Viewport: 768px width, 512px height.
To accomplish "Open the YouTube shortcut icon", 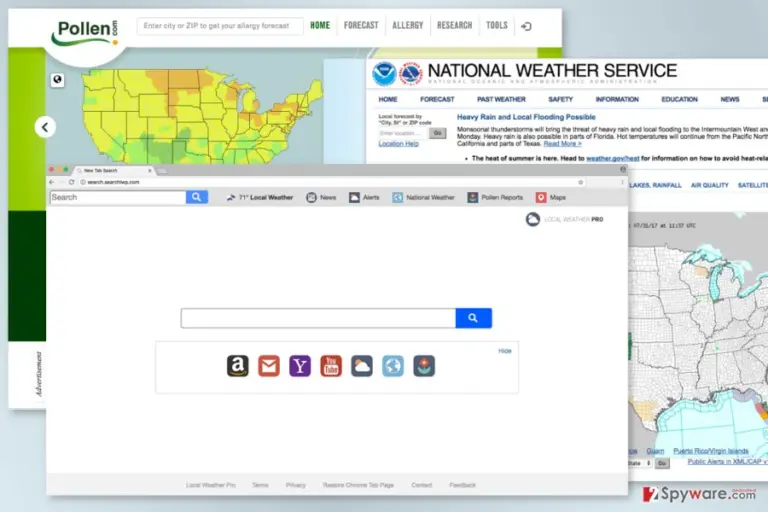I will (x=331, y=366).
